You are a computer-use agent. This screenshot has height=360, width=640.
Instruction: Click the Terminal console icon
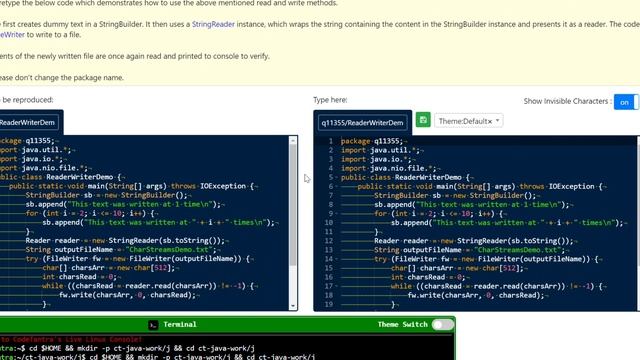153,325
